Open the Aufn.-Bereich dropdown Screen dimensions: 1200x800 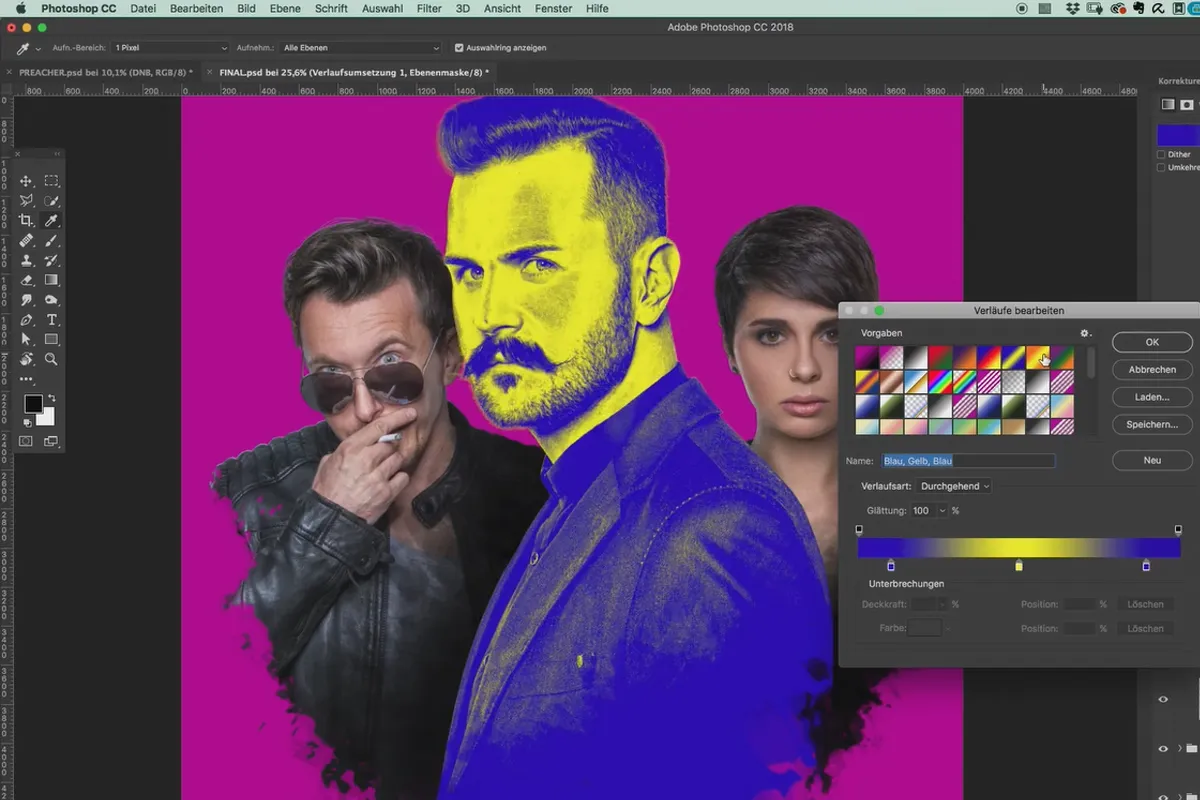tap(171, 47)
